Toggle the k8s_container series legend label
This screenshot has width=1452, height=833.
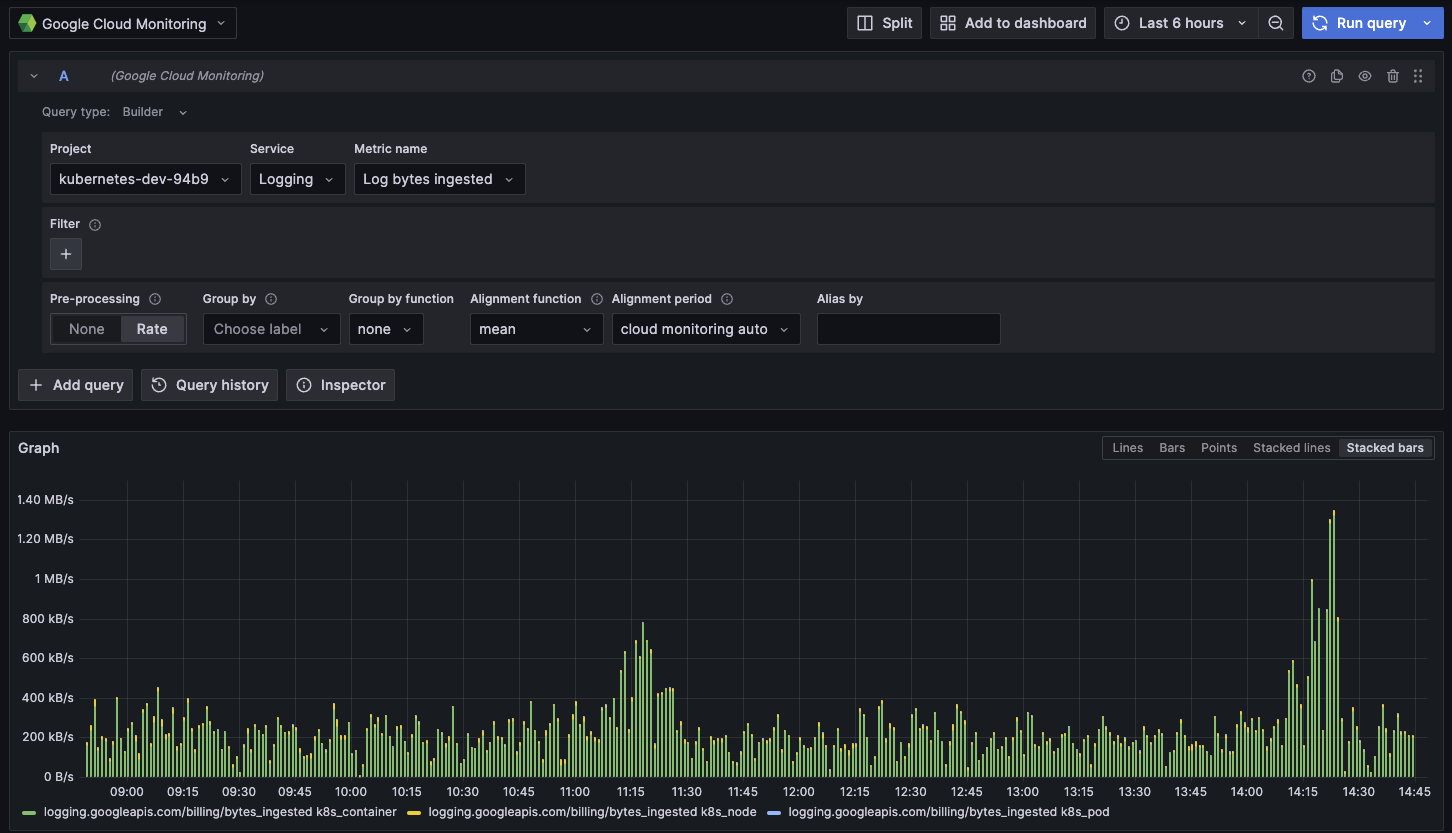220,812
